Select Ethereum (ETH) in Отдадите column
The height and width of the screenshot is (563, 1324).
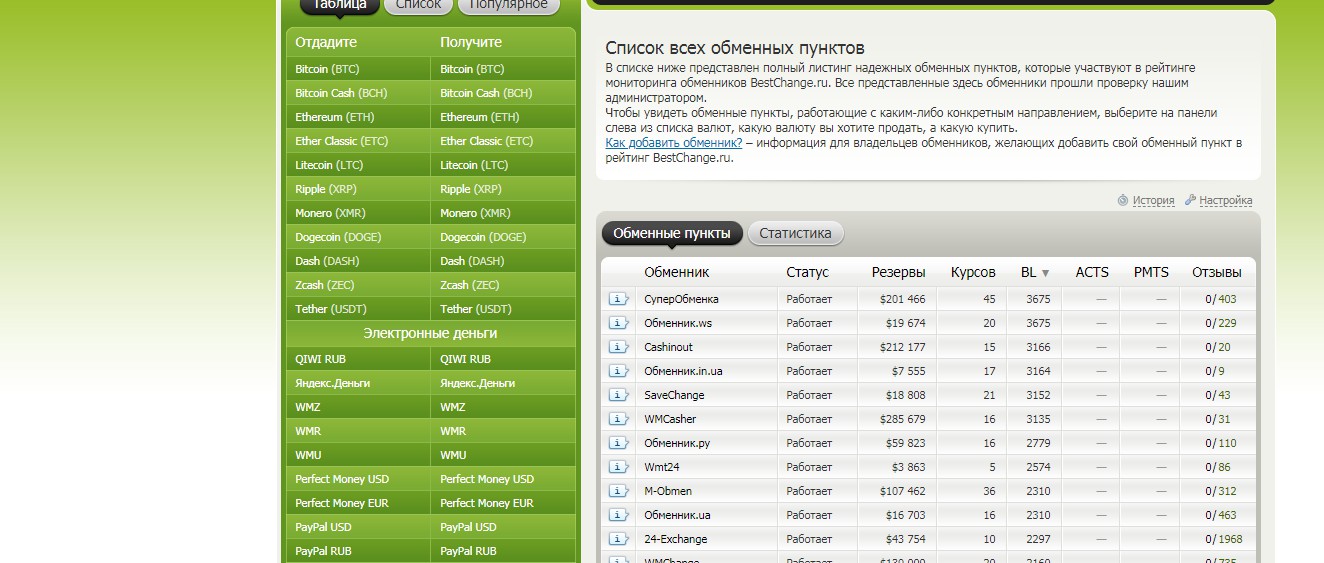pos(358,117)
